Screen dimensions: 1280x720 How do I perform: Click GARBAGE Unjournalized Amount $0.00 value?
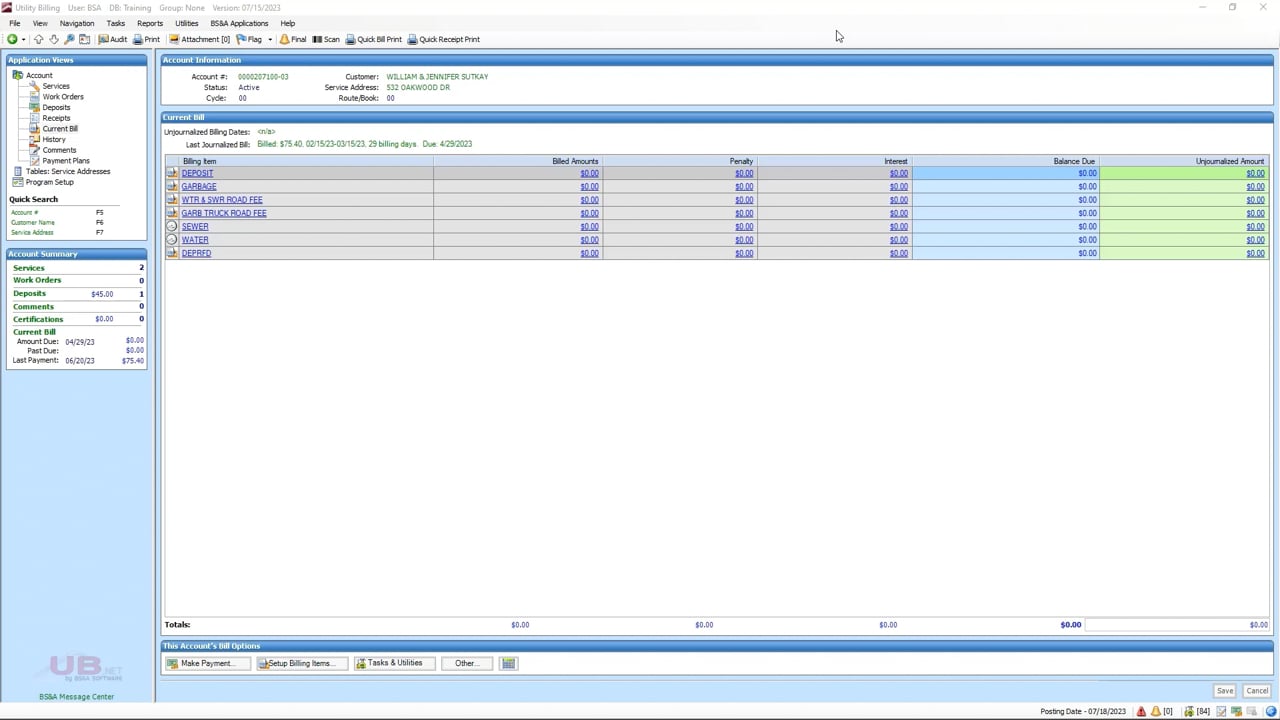pos(1255,187)
